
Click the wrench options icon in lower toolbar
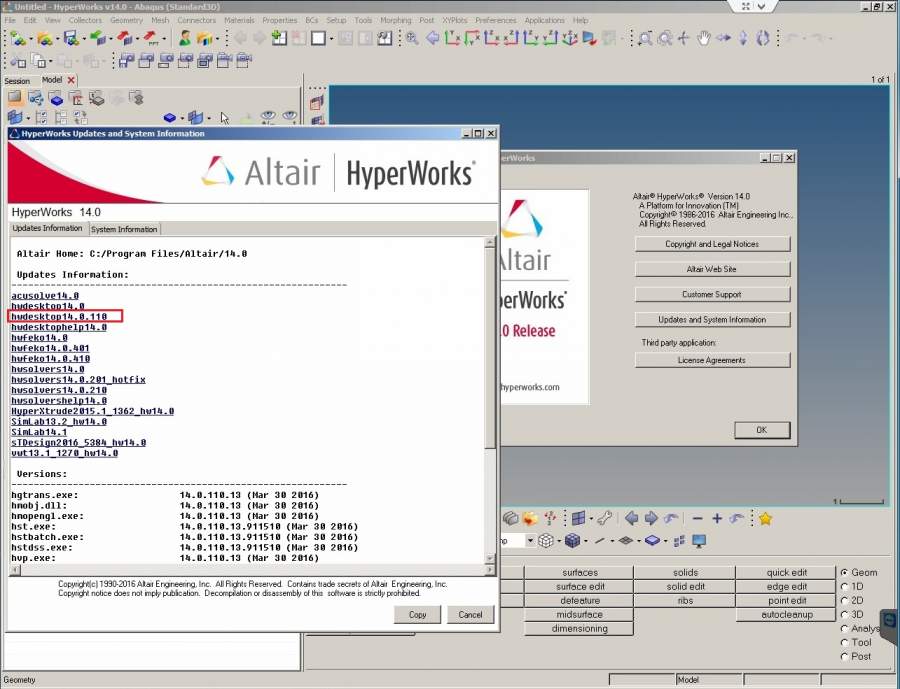604,518
